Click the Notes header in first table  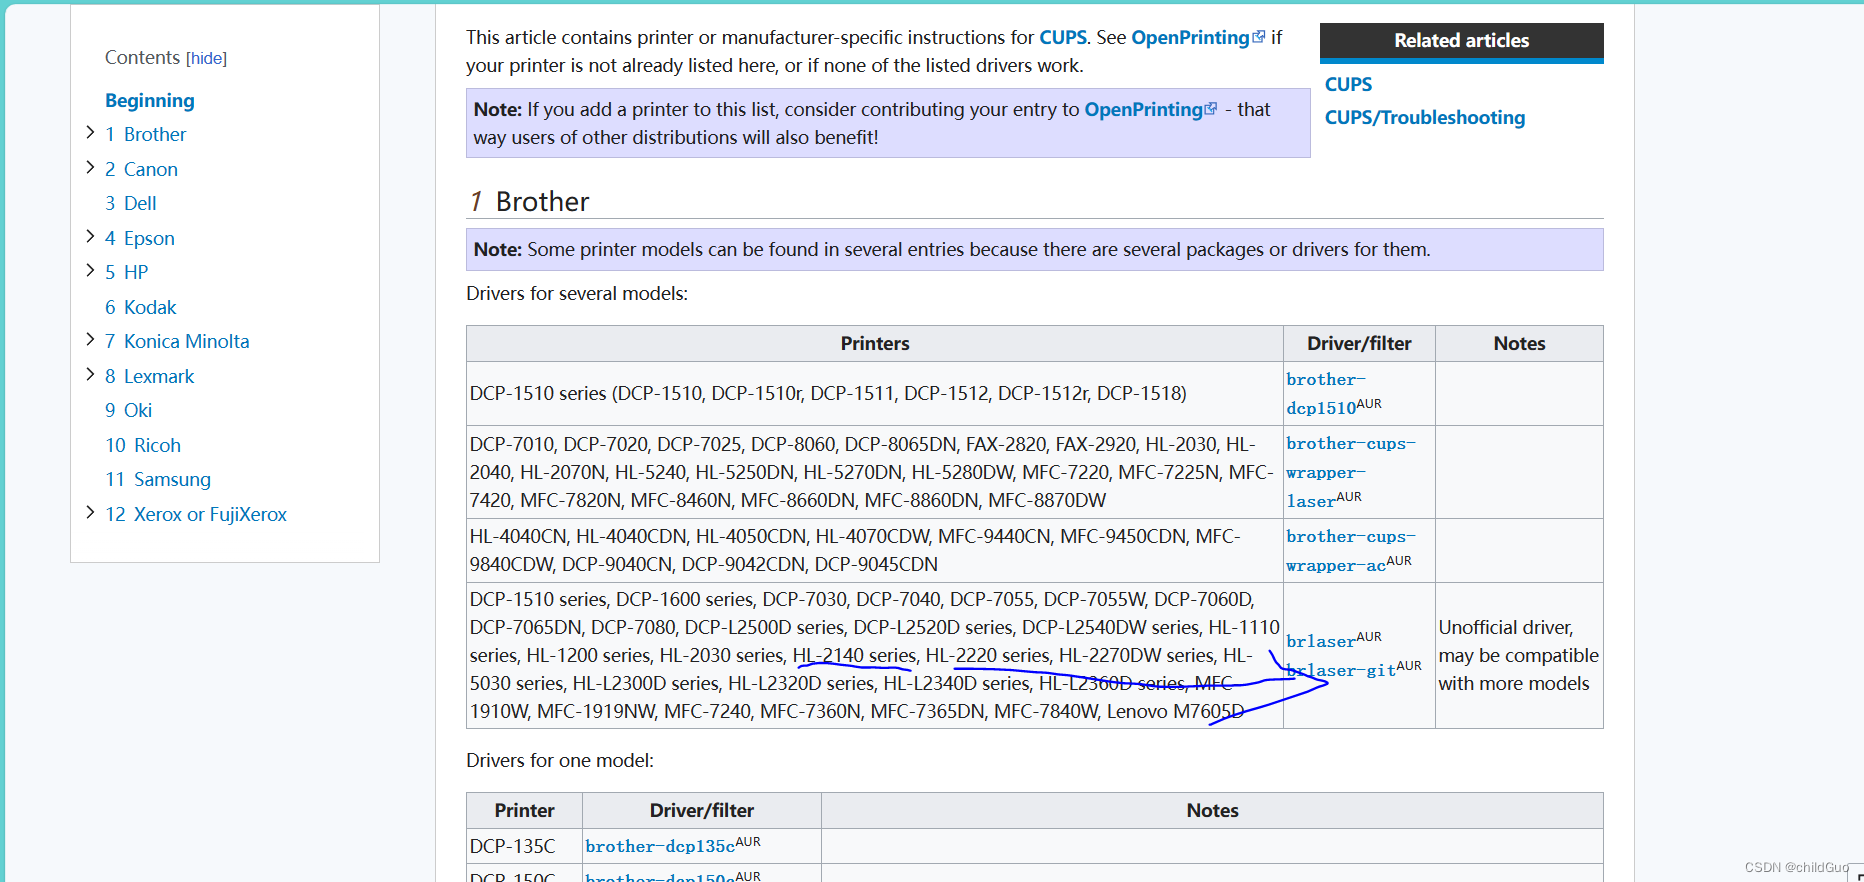point(1519,343)
